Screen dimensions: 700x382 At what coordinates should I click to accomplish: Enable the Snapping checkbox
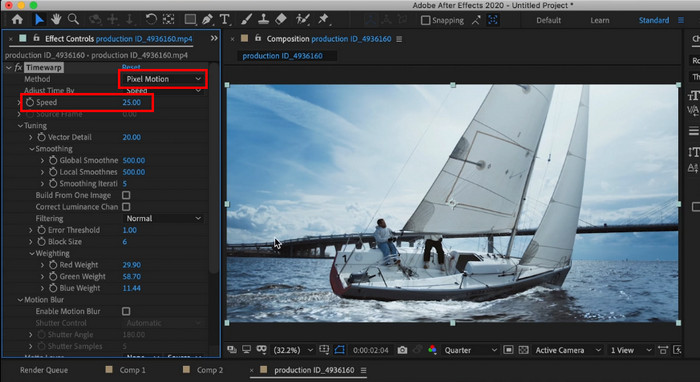[x=426, y=20]
